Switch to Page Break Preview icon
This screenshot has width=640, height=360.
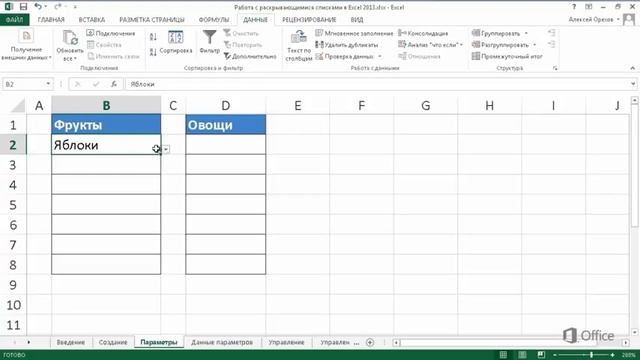point(541,355)
